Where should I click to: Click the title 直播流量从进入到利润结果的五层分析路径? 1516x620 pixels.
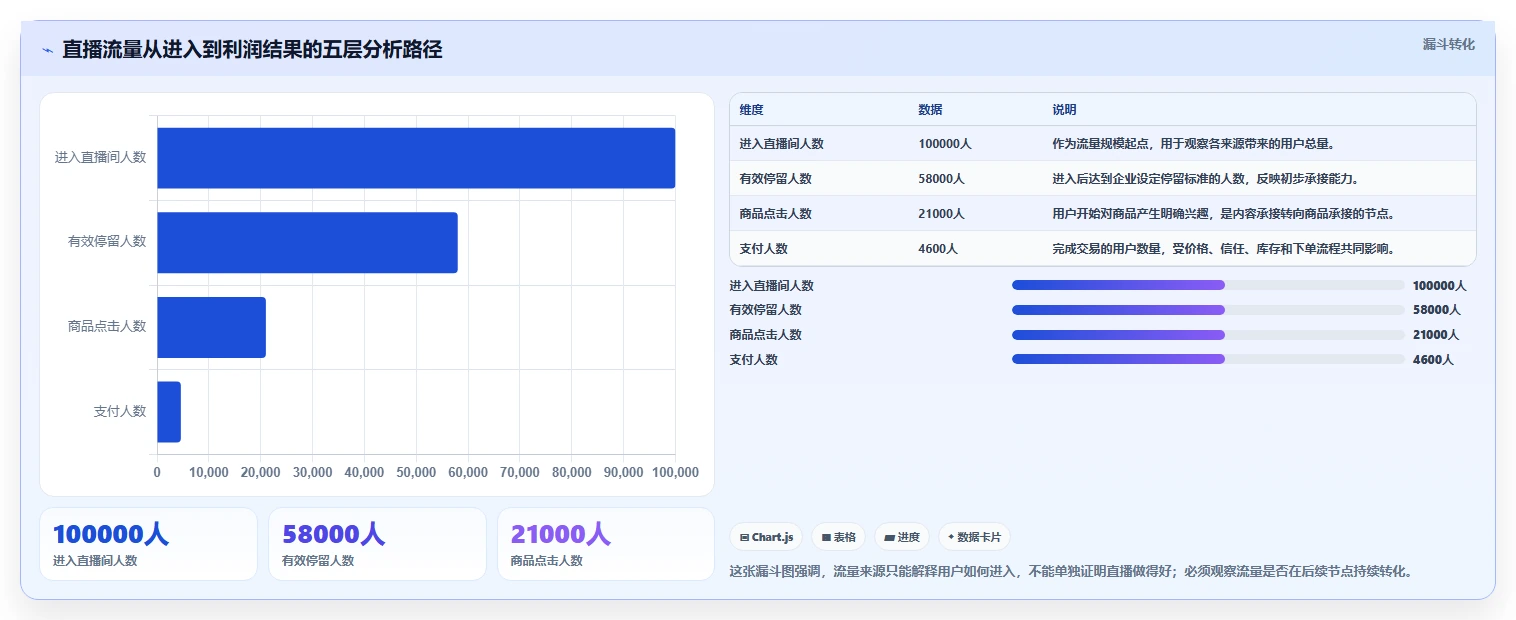pyautogui.click(x=252, y=50)
